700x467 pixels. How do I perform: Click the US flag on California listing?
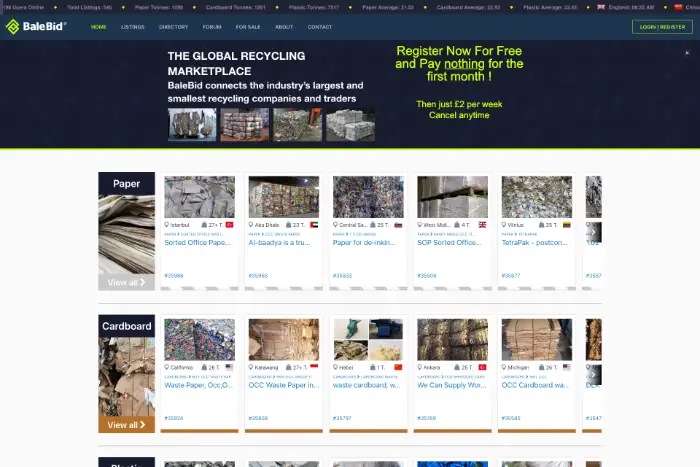229,367
